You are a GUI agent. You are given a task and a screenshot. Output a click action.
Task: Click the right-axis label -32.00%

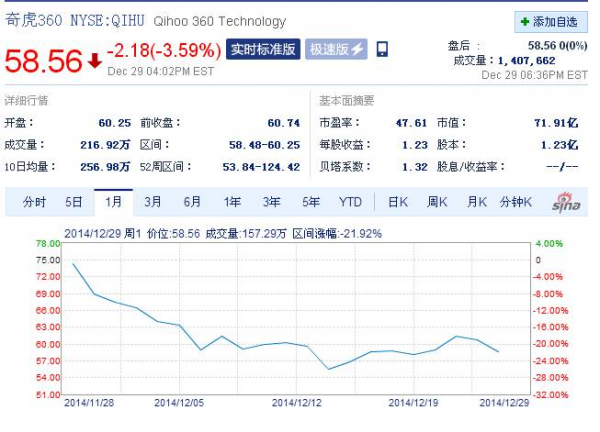pos(551,395)
